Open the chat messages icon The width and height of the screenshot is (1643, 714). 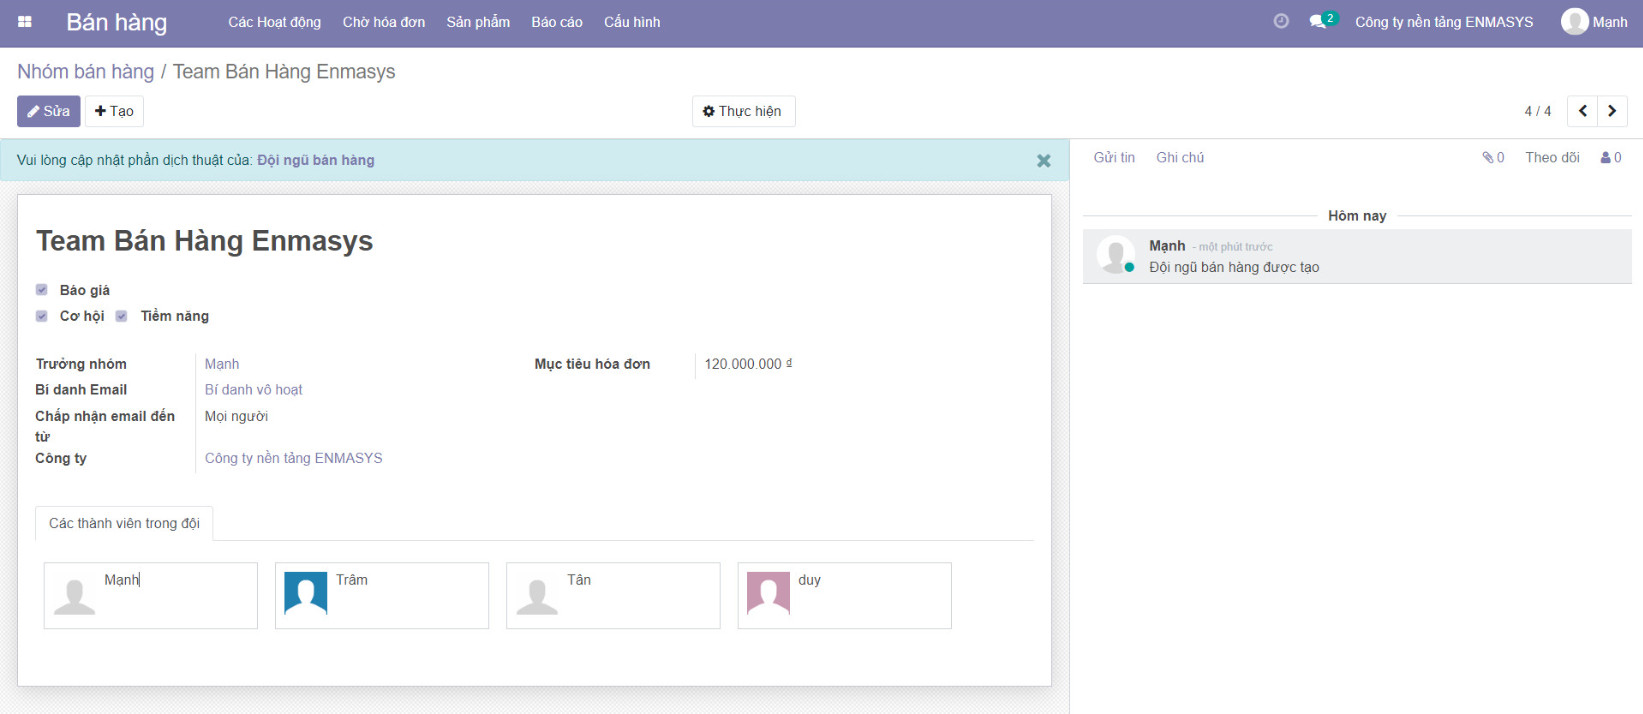click(1318, 22)
